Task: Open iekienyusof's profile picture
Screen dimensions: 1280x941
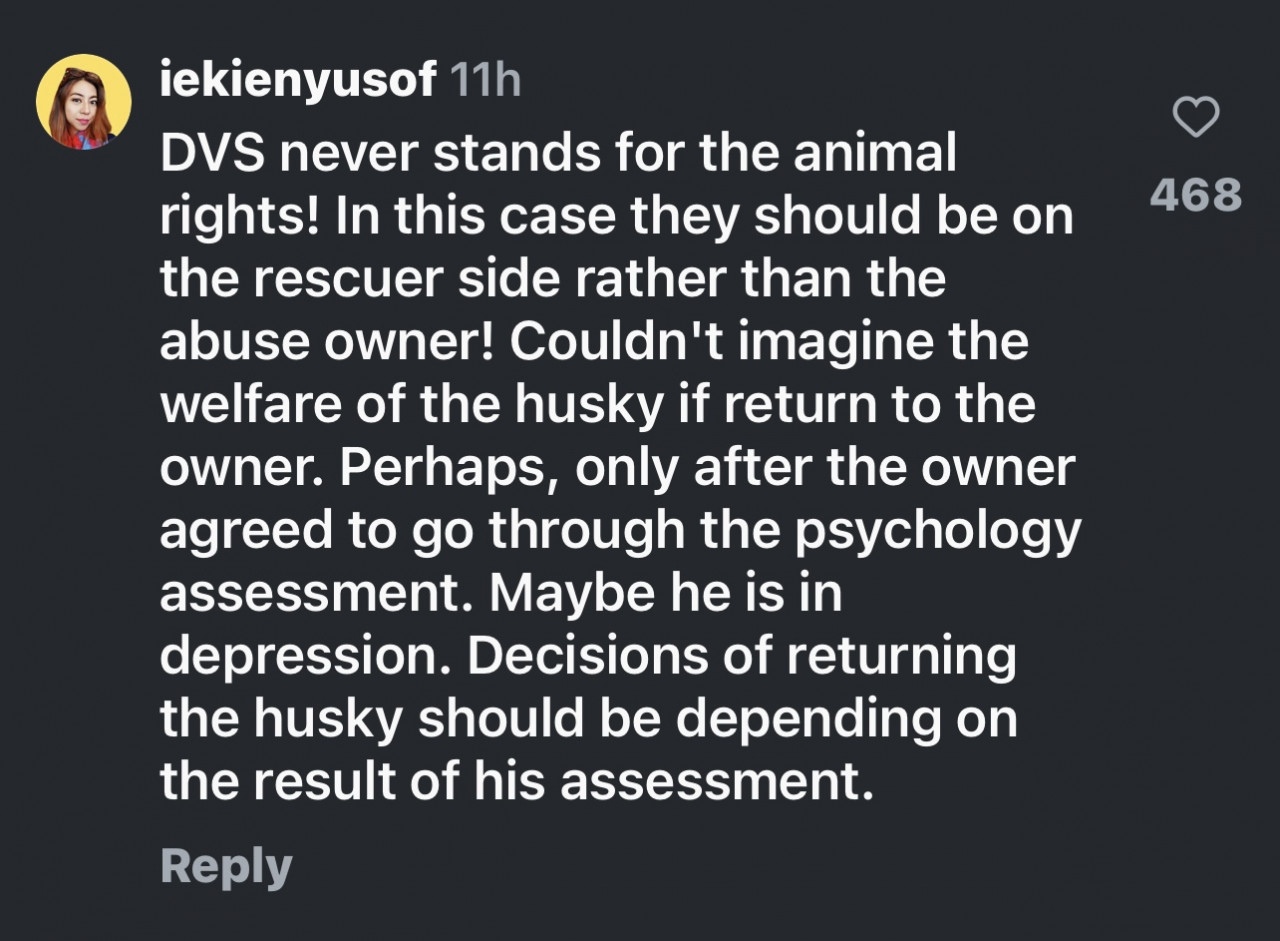Action: click(84, 102)
